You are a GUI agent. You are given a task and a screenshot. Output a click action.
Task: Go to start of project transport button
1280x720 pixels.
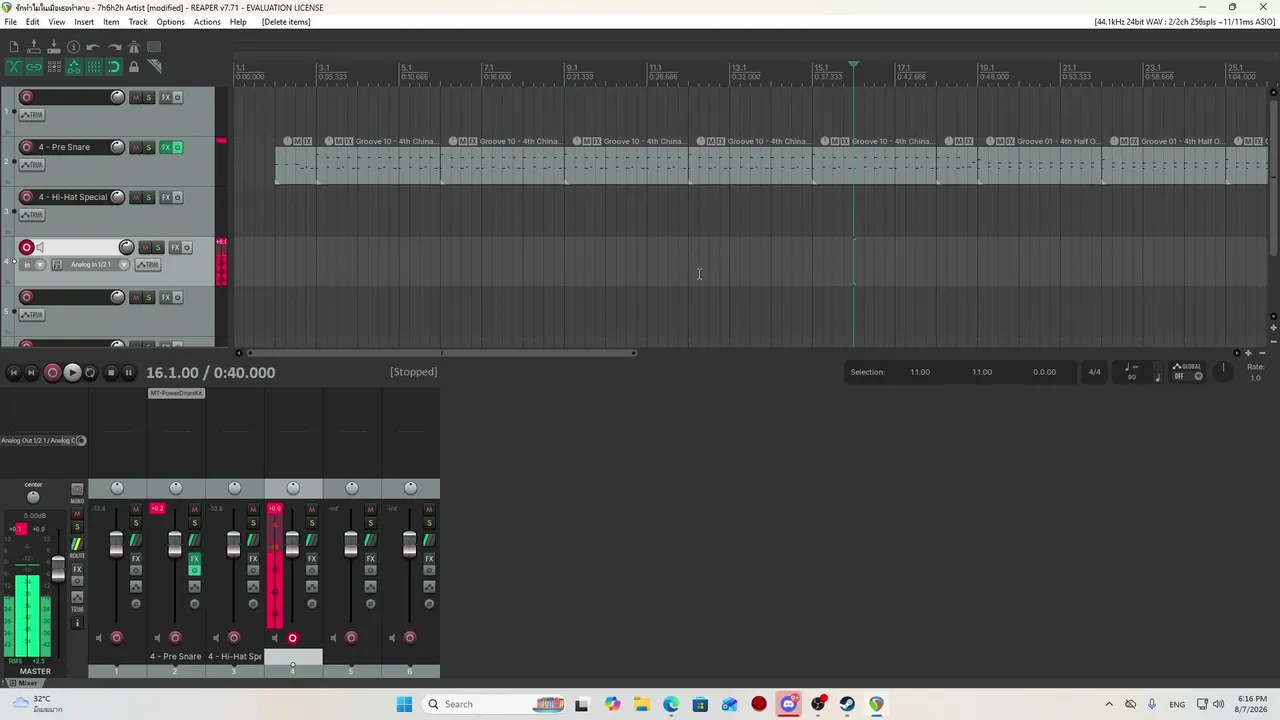13,372
